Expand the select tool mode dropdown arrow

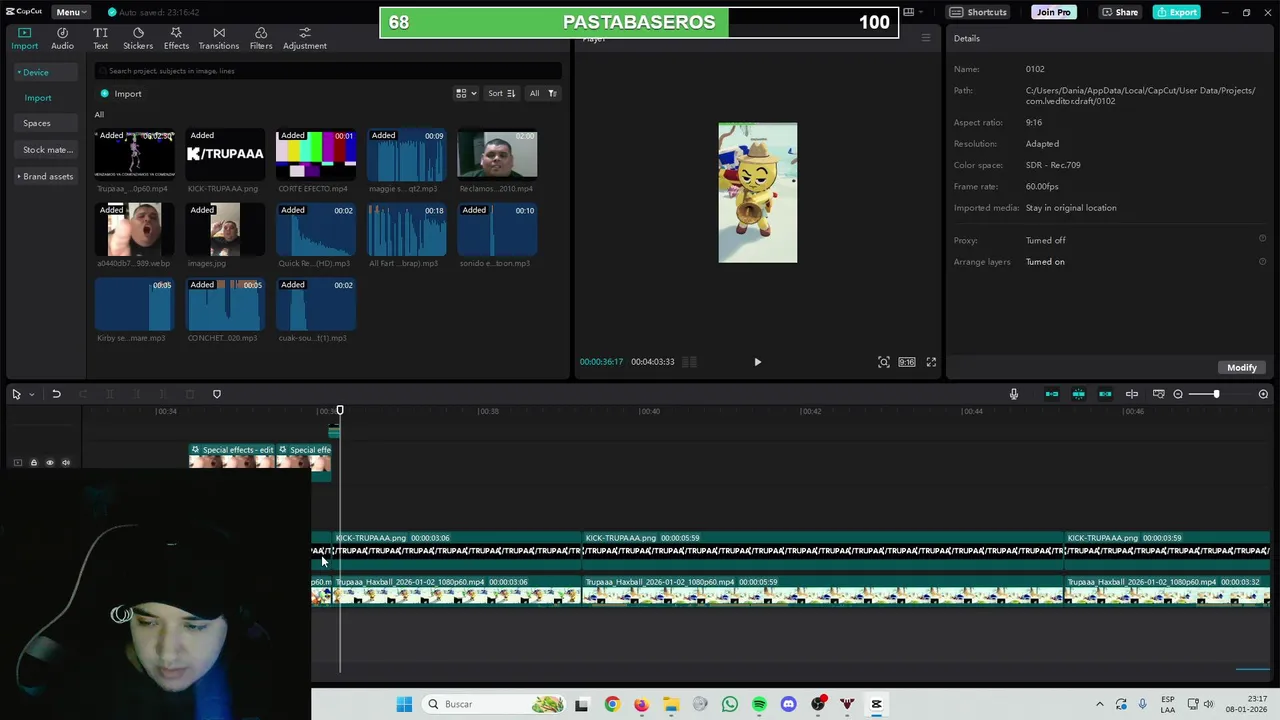pos(31,394)
